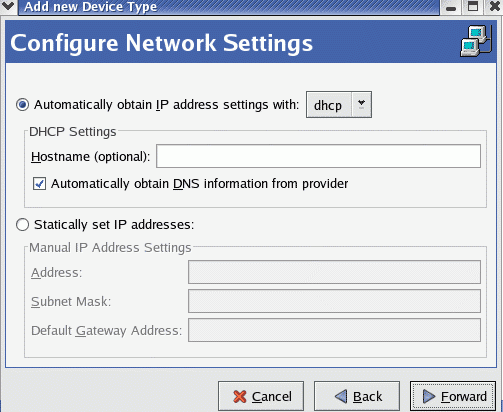This screenshot has height=412, width=503.
Task: Click the Cancel button
Action: (x=261, y=396)
